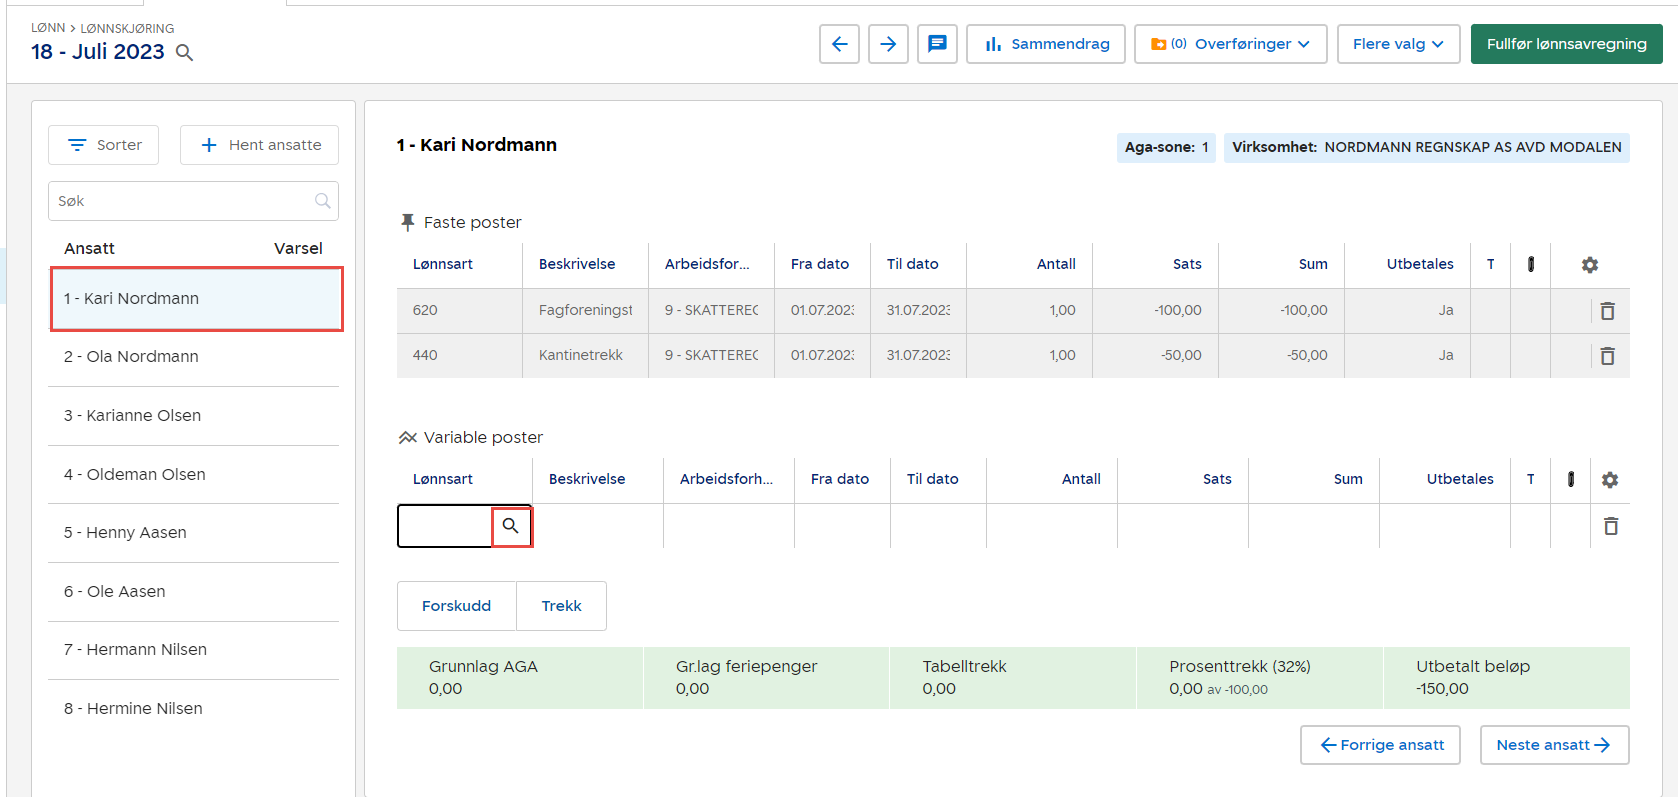Open Faste poster column settings gear
Image resolution: width=1678 pixels, height=797 pixels.
(x=1590, y=265)
